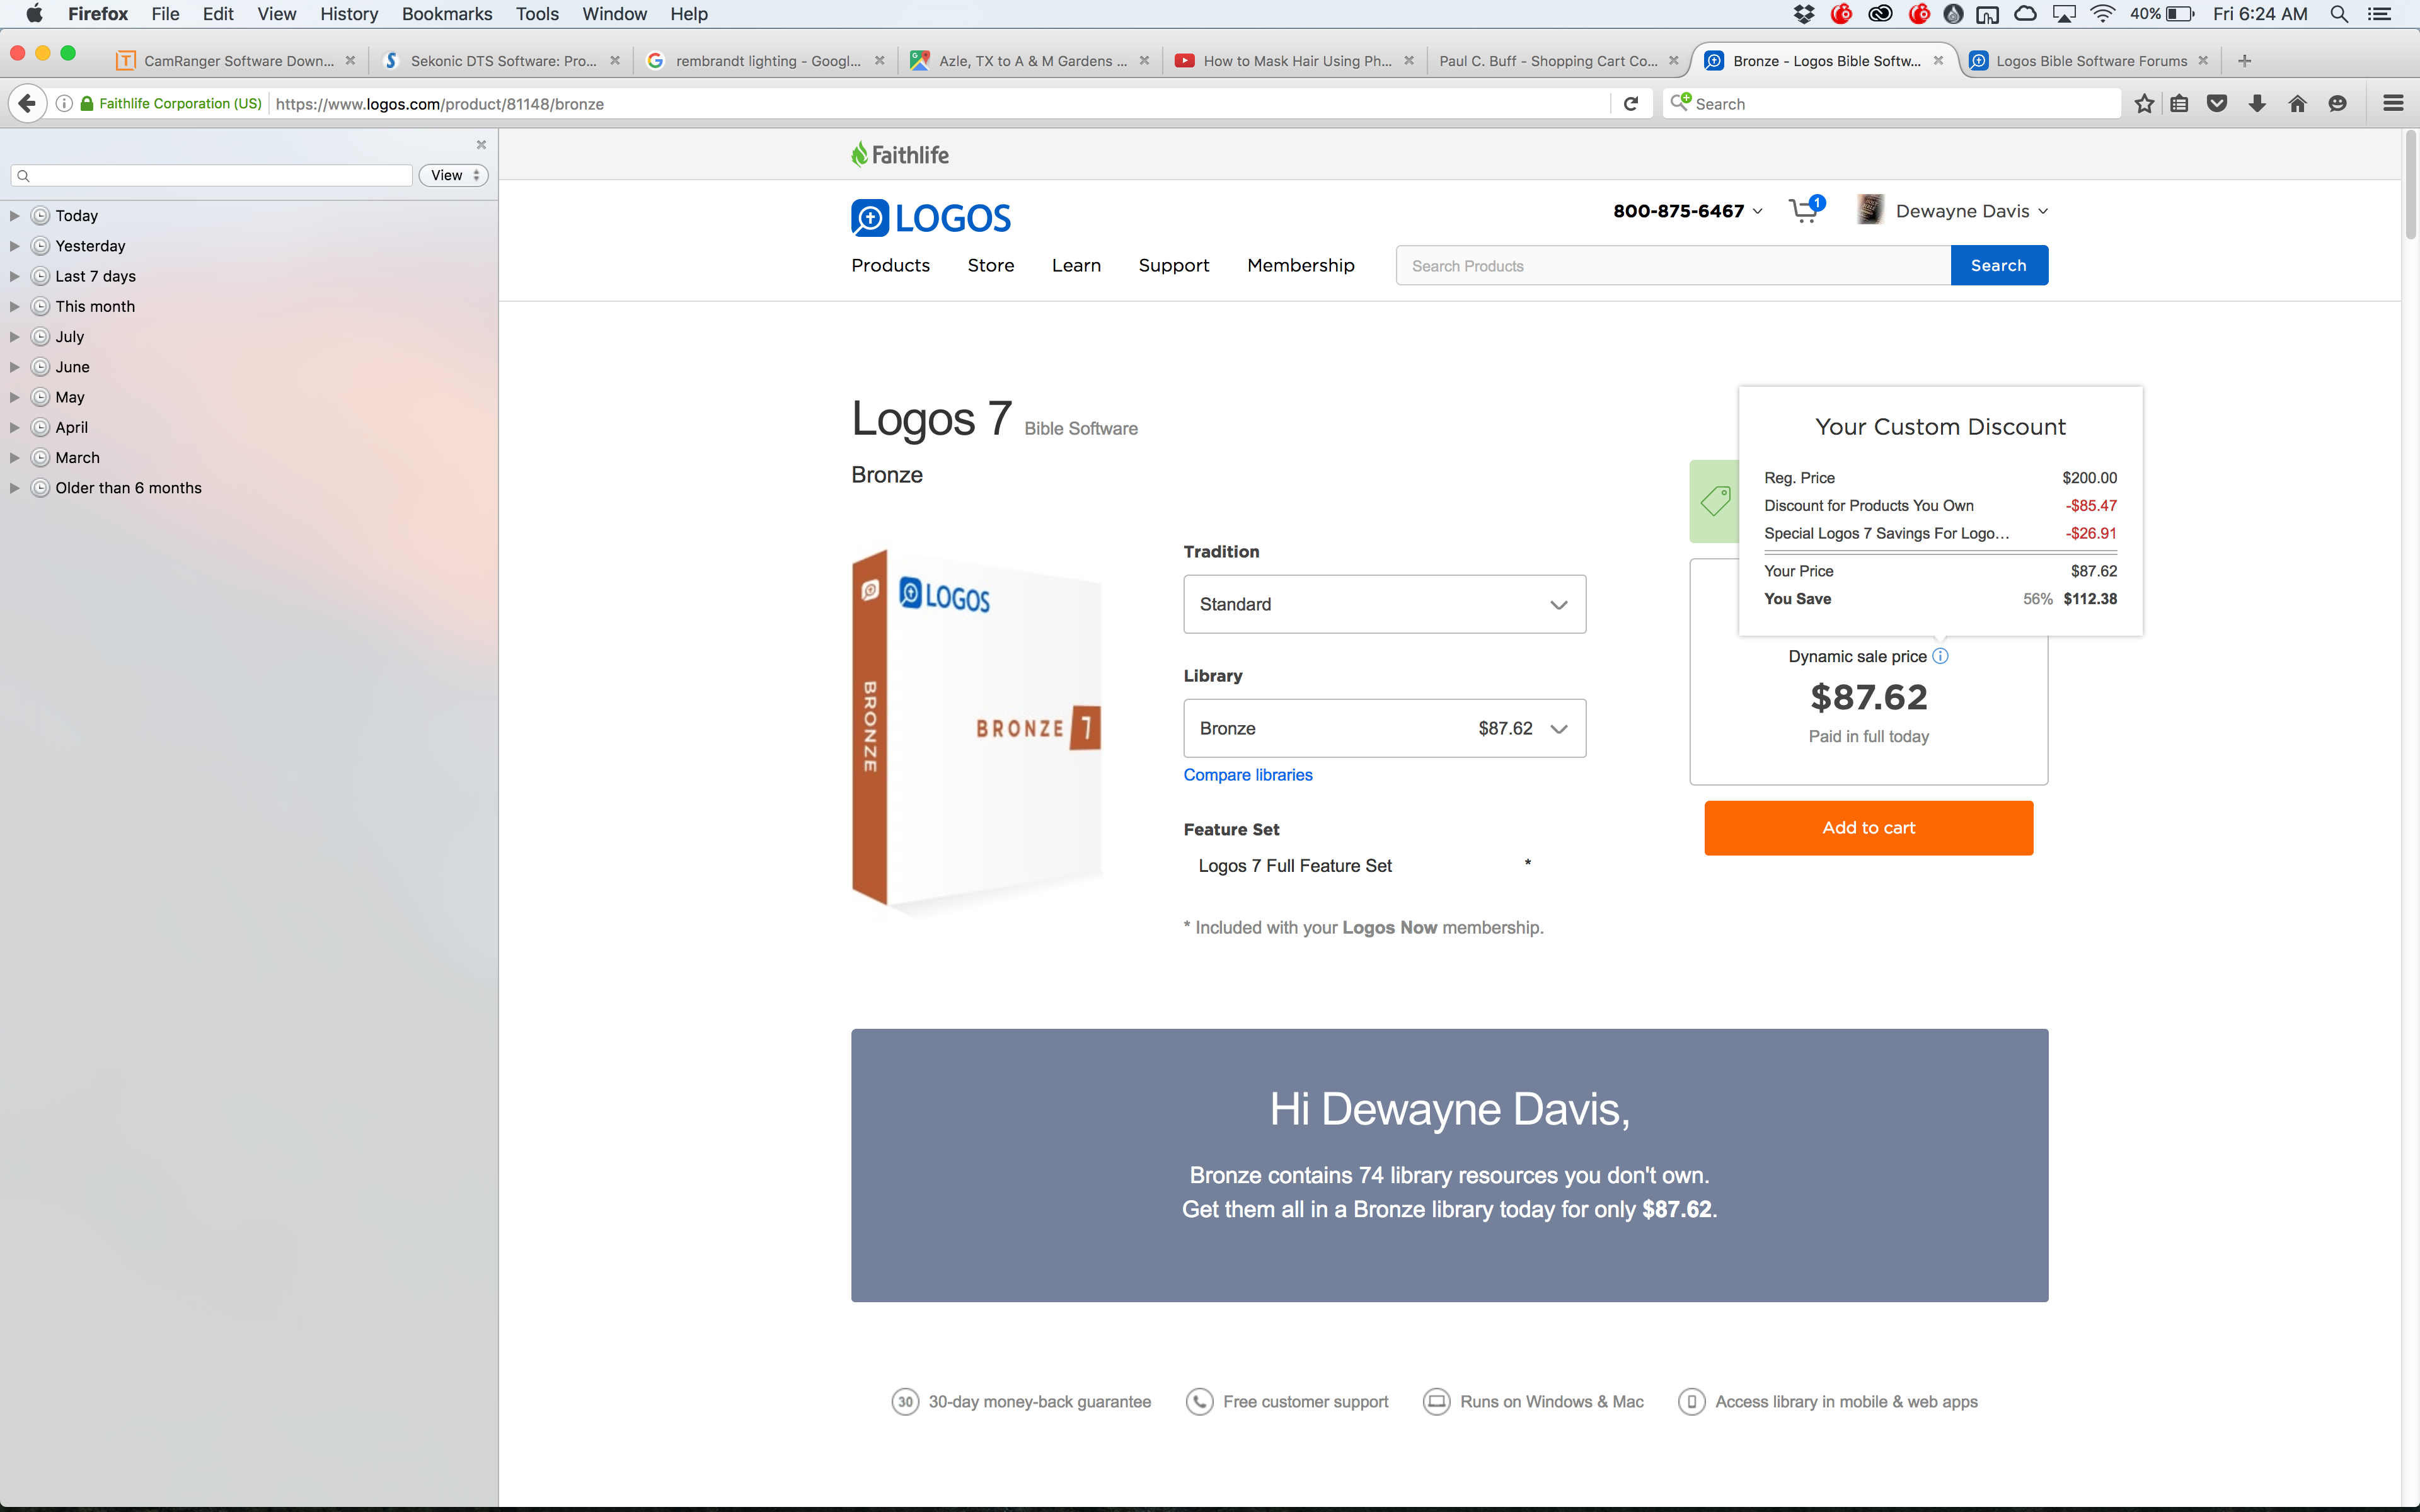Close the history sidebar
This screenshot has width=2420, height=1512.
pyautogui.click(x=481, y=145)
